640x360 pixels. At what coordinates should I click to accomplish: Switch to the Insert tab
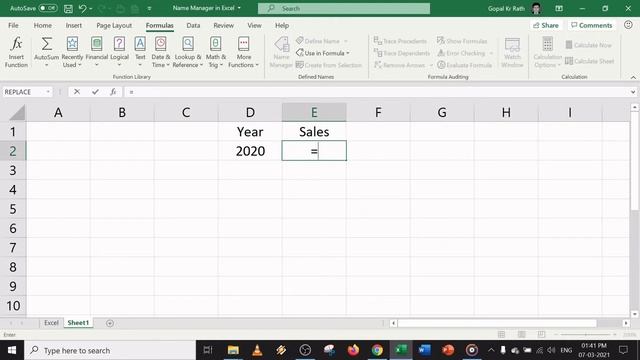click(x=73, y=25)
